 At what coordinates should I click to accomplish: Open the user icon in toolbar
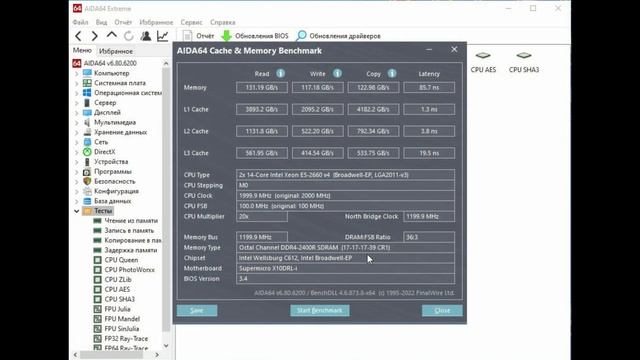pyautogui.click(x=146, y=36)
